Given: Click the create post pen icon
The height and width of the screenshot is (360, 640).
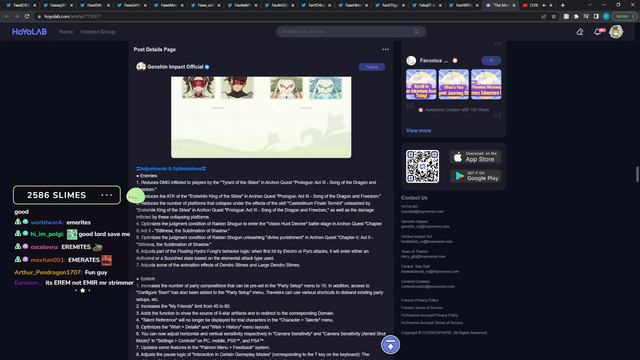Looking at the screenshot, I should [580, 32].
